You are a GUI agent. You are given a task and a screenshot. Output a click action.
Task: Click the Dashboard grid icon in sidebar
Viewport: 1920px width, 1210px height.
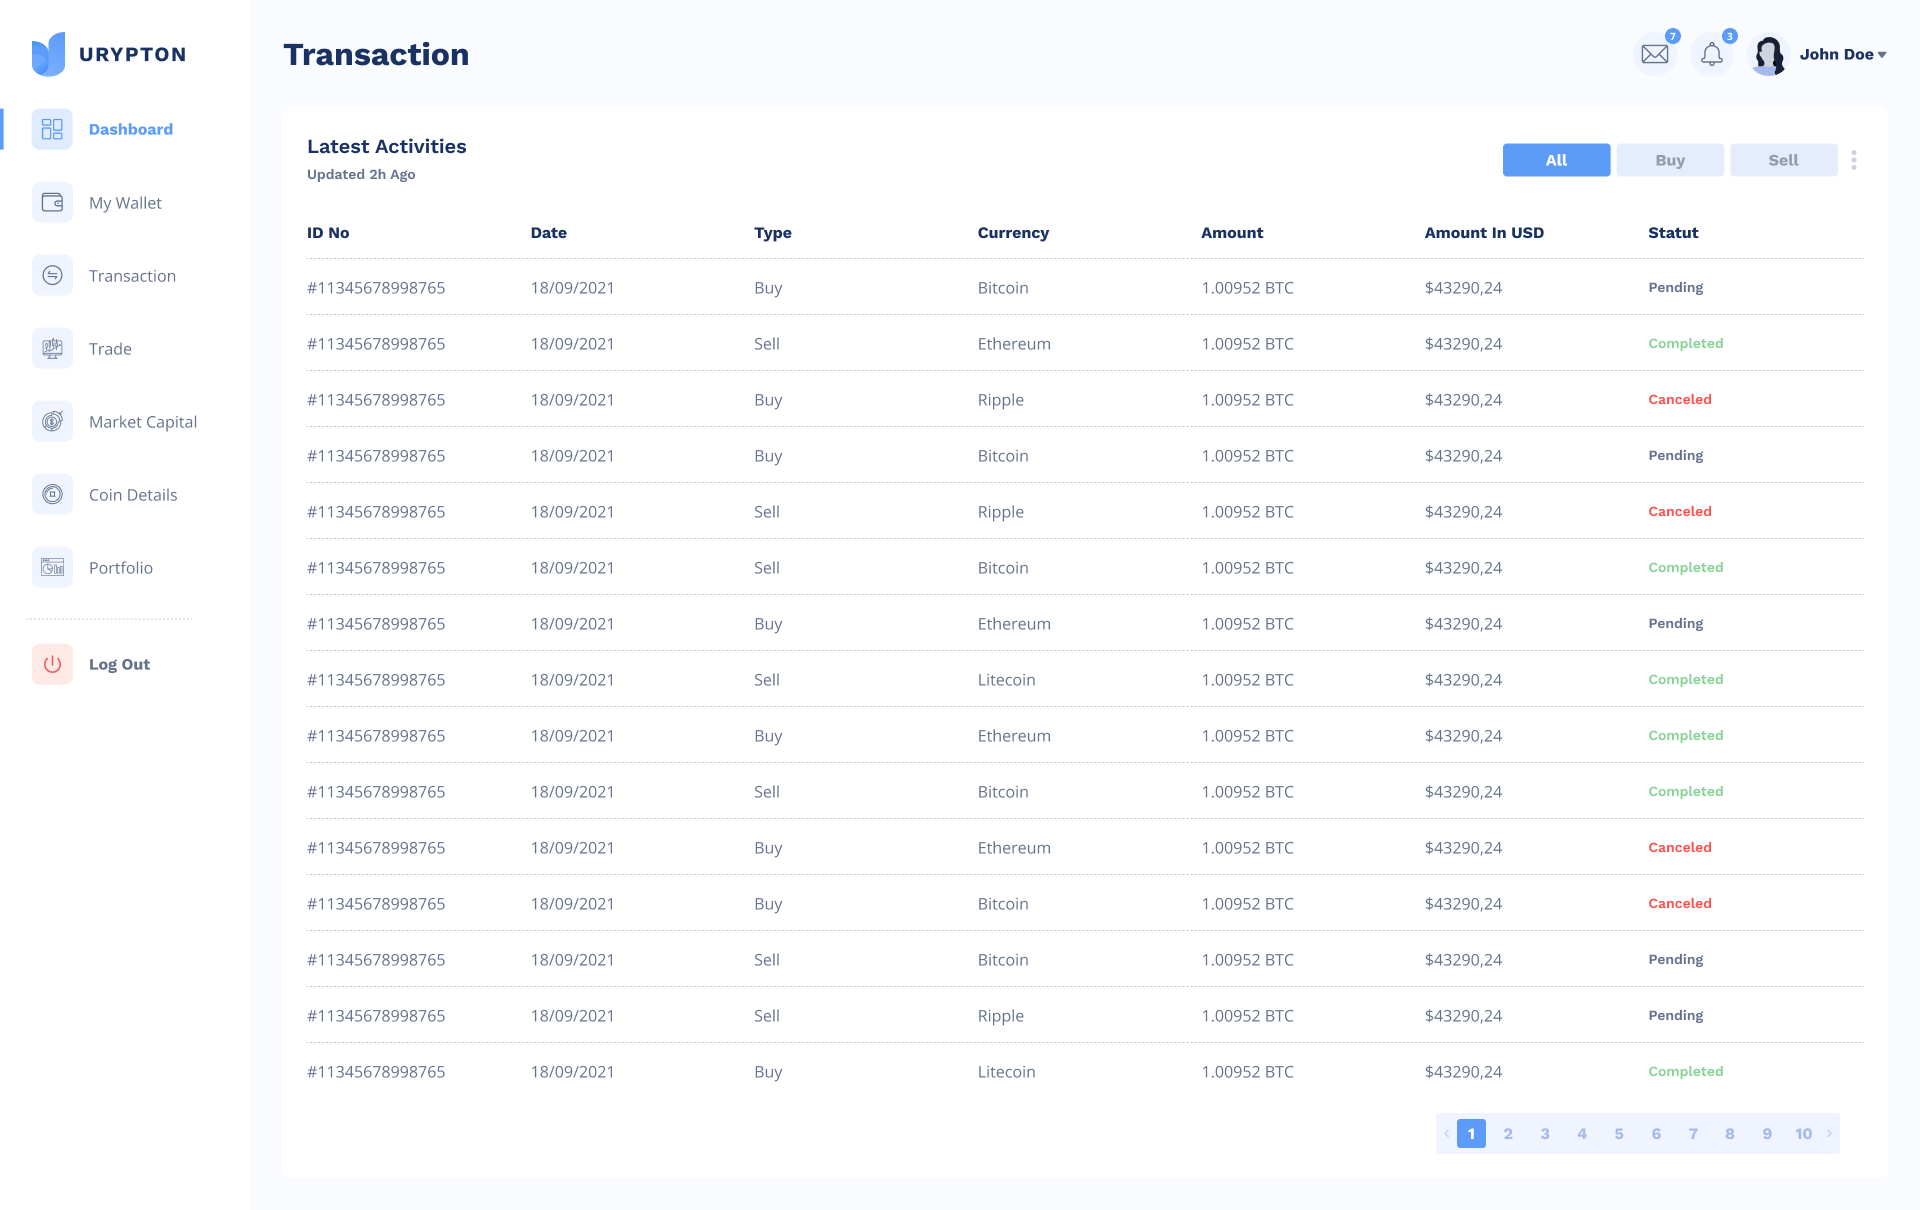52,129
